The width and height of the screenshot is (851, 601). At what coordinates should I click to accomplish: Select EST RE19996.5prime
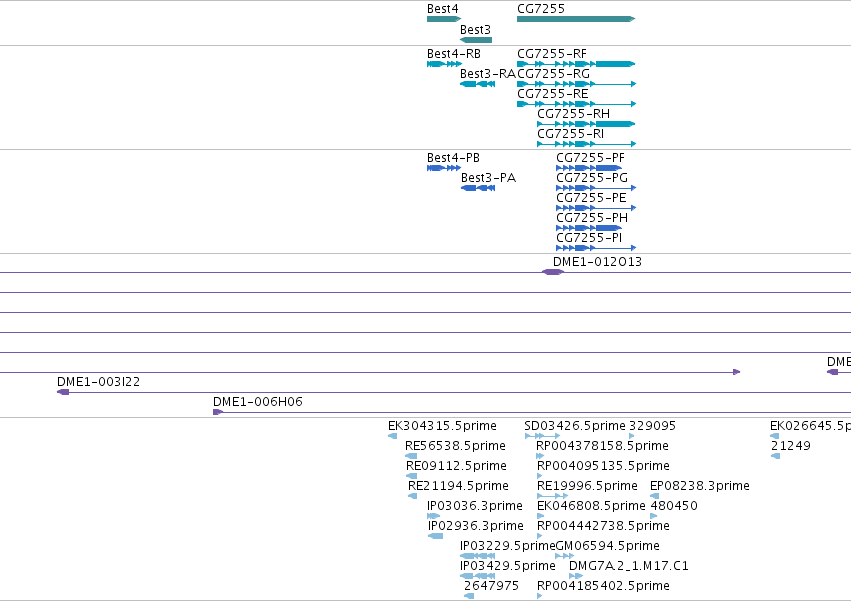tap(552, 496)
